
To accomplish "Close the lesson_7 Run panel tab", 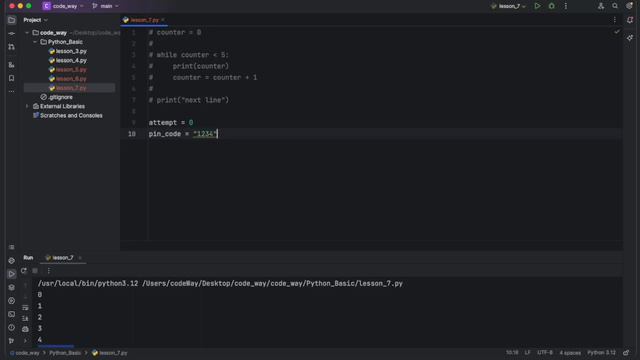I will tap(80, 258).
